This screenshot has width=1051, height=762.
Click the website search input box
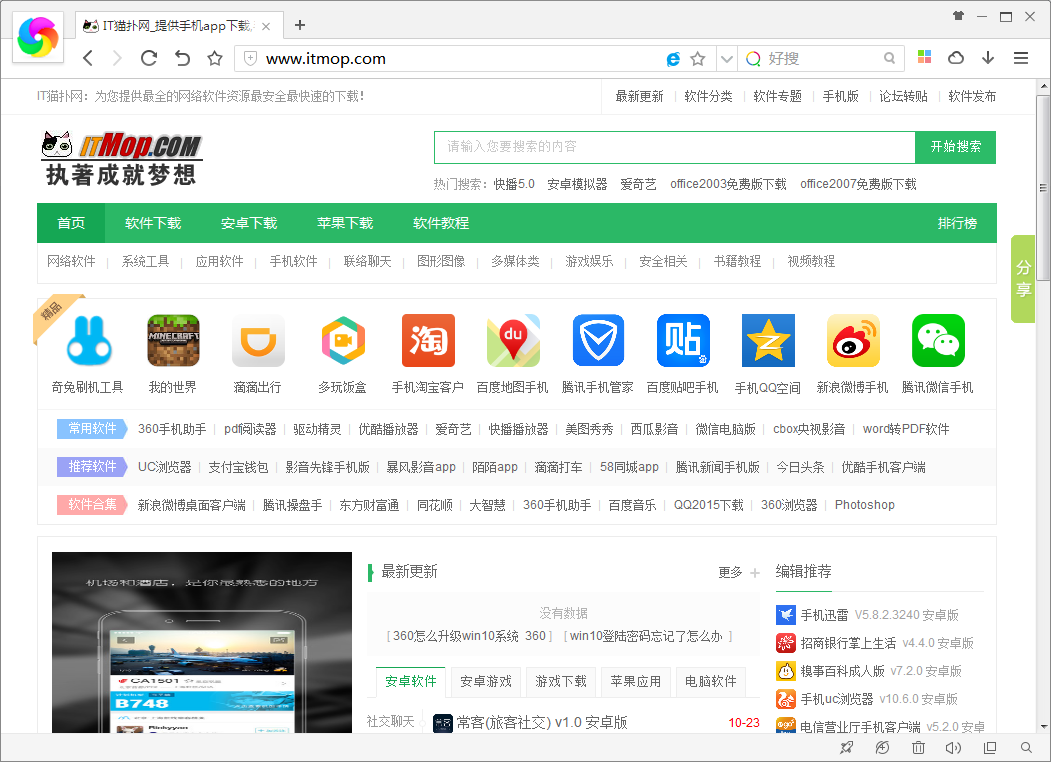tap(674, 147)
